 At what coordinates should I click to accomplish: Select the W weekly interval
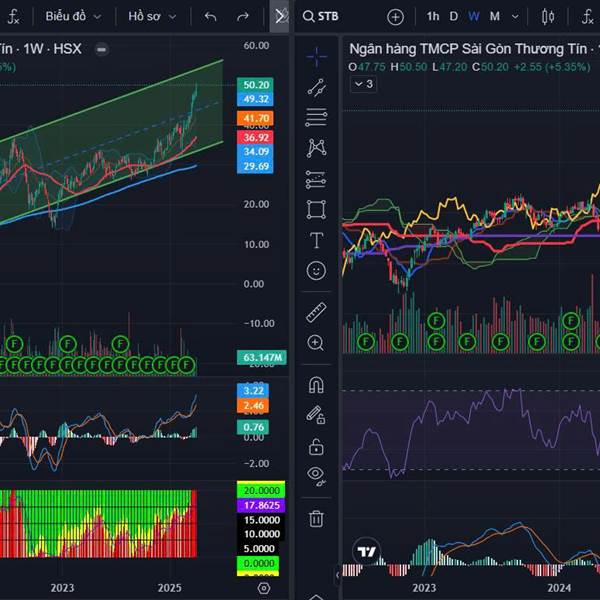click(x=474, y=16)
